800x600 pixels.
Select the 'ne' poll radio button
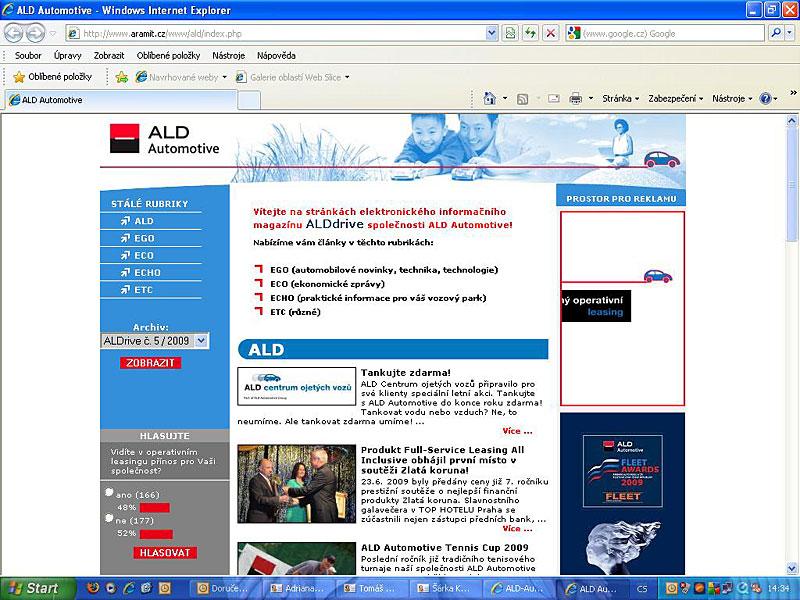point(109,518)
